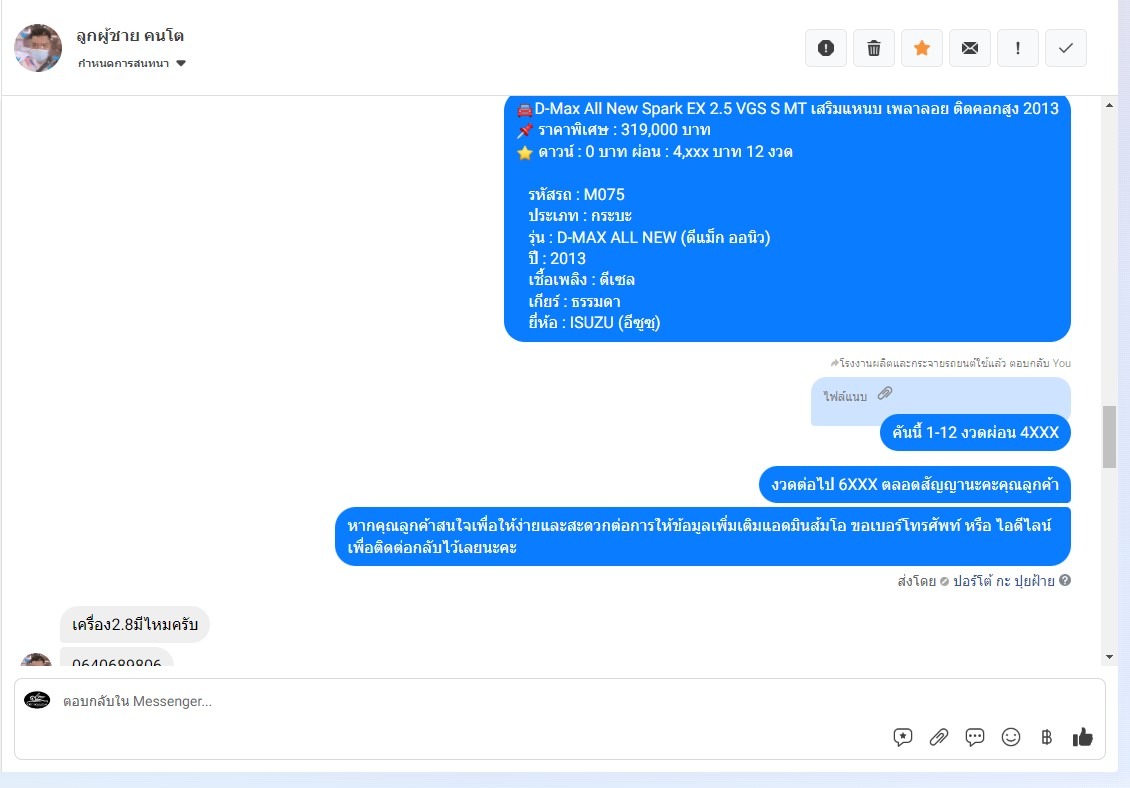Mark conversation unread with envelope icon
Image resolution: width=1130 pixels, height=788 pixels.
(x=970, y=48)
